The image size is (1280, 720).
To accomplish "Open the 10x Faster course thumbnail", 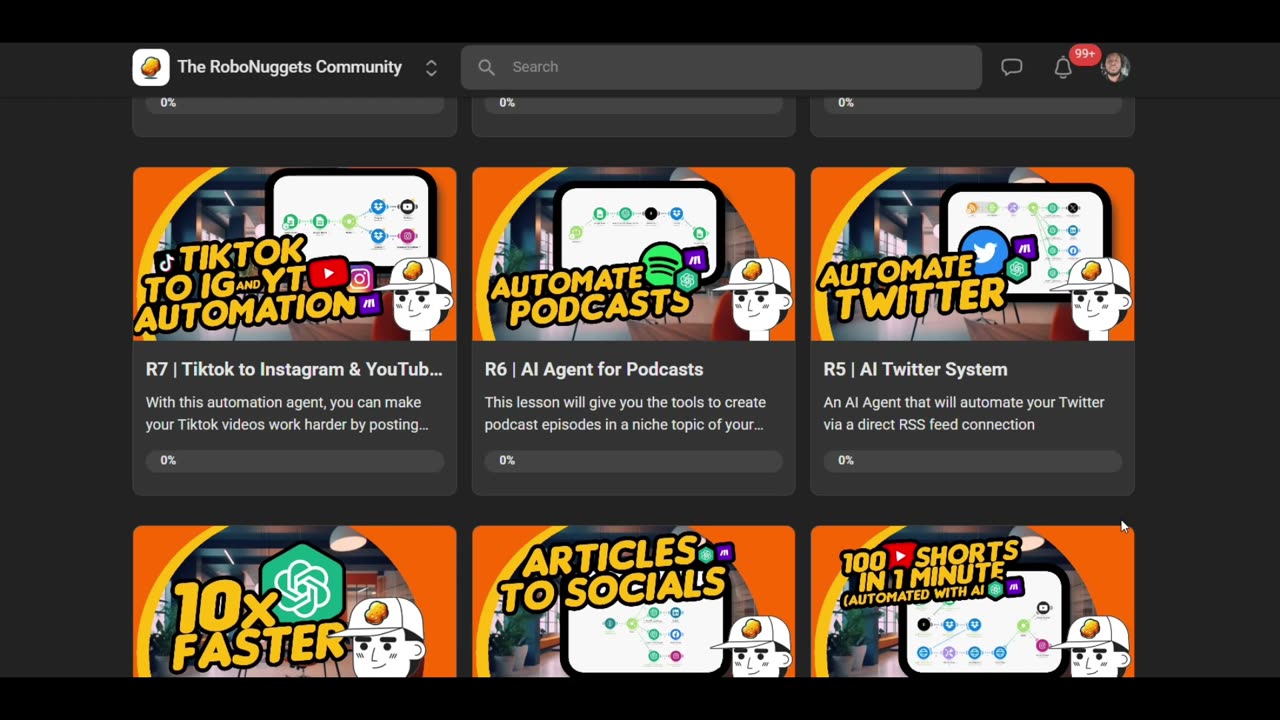I will pos(295,601).
